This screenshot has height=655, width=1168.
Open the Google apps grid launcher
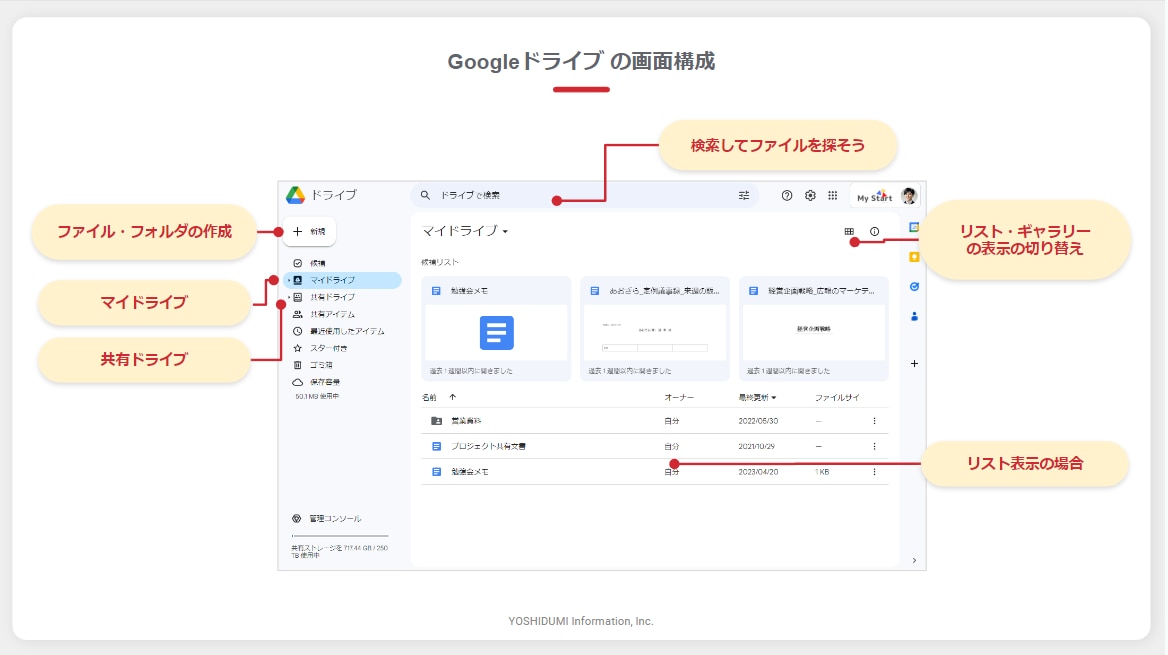click(x=833, y=195)
